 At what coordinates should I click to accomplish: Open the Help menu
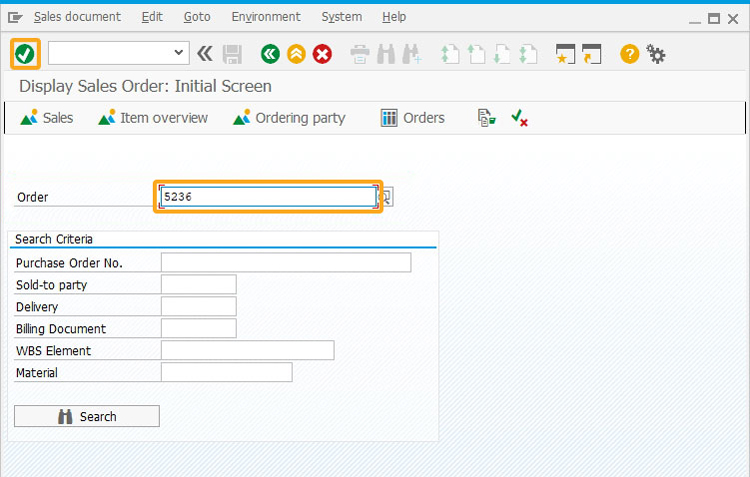pyautogui.click(x=394, y=17)
